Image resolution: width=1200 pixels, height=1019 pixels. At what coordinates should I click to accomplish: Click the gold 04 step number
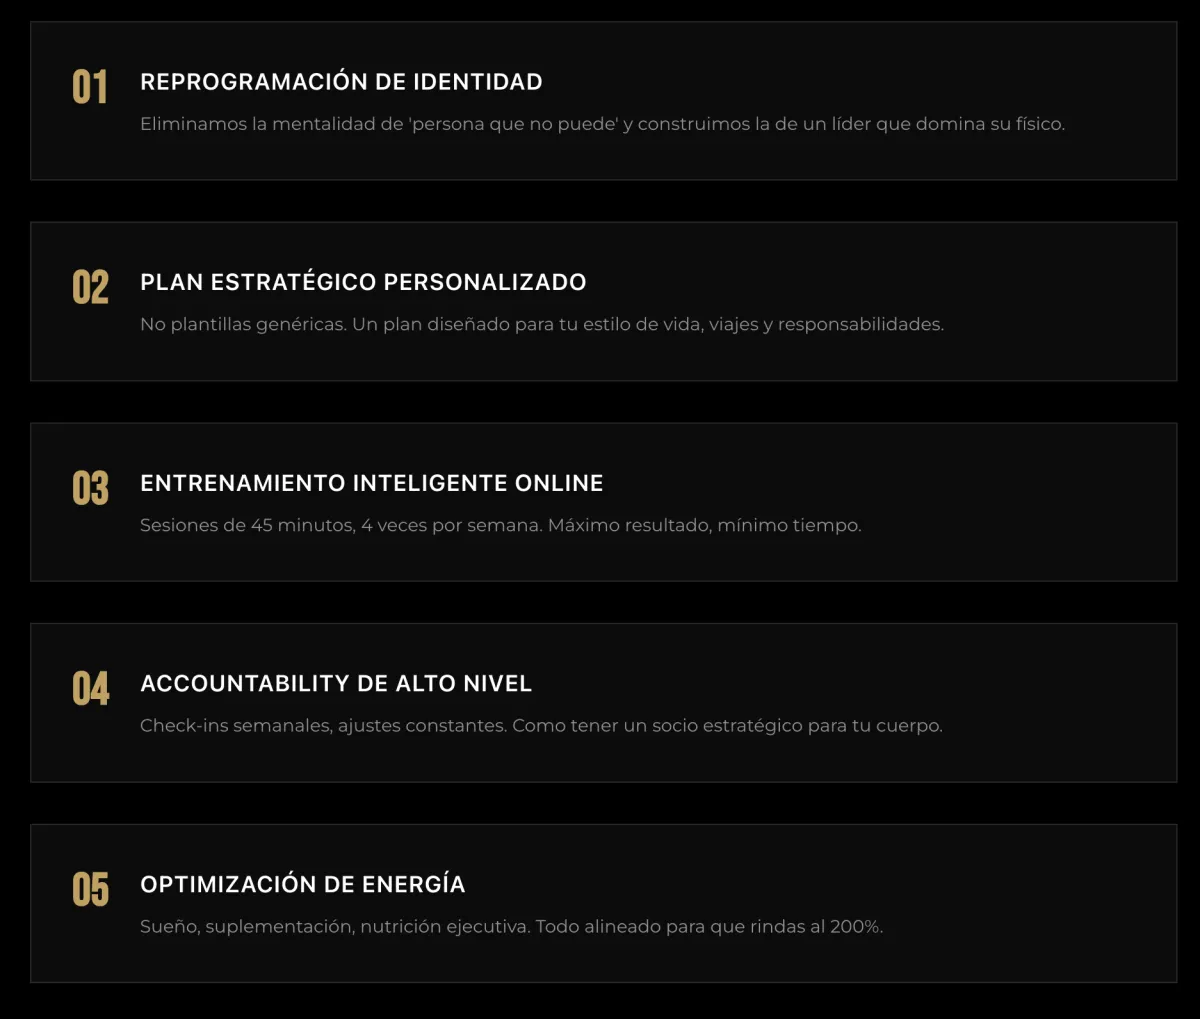(90, 688)
